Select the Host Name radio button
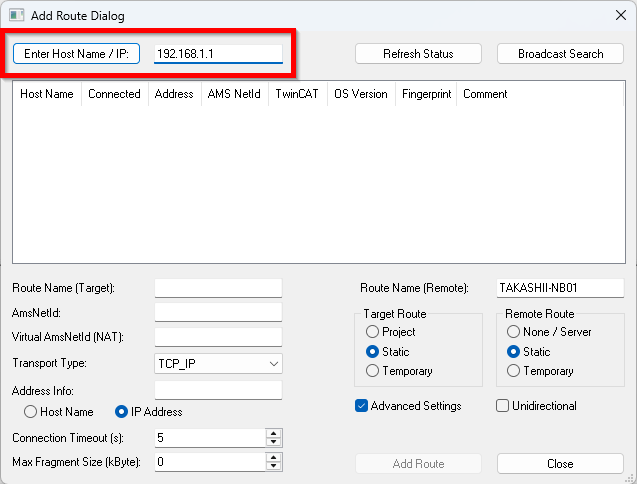Viewport: 637px width, 484px height. 31,412
